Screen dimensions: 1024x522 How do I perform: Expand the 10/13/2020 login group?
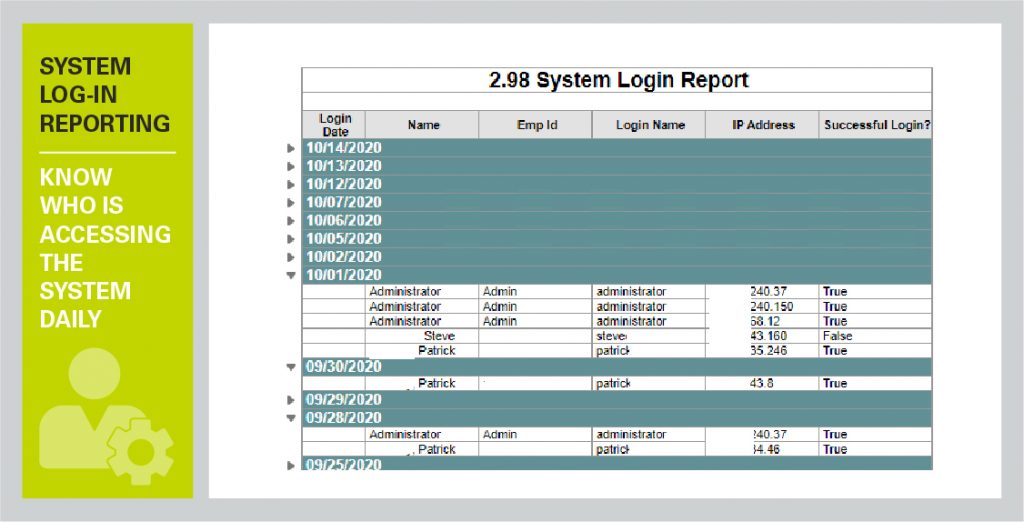coord(291,166)
